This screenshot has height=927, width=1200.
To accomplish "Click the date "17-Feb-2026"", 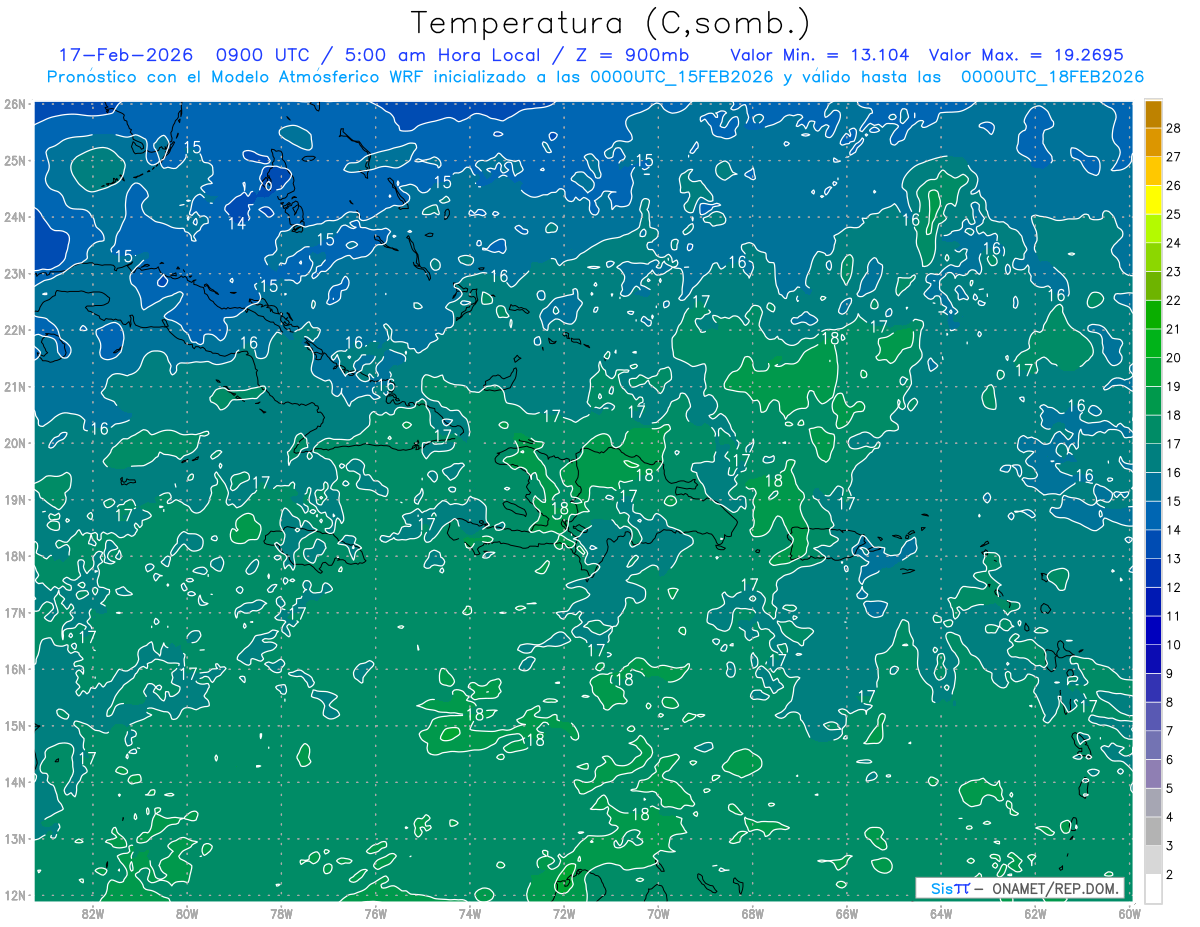I will point(126,55).
